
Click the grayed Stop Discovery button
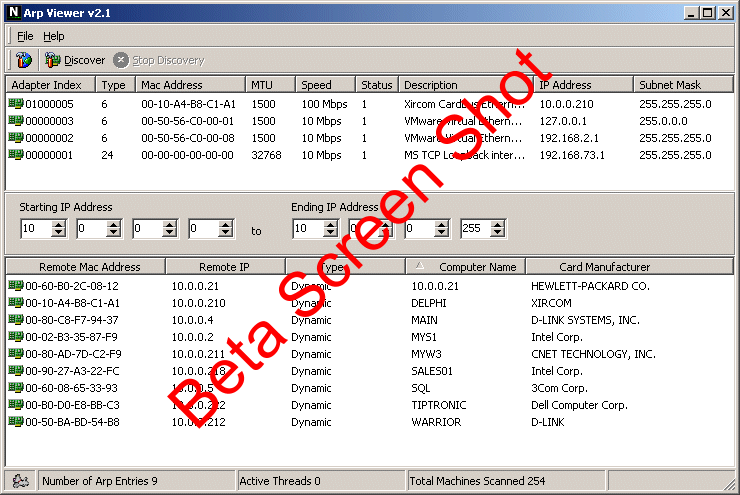pos(159,60)
